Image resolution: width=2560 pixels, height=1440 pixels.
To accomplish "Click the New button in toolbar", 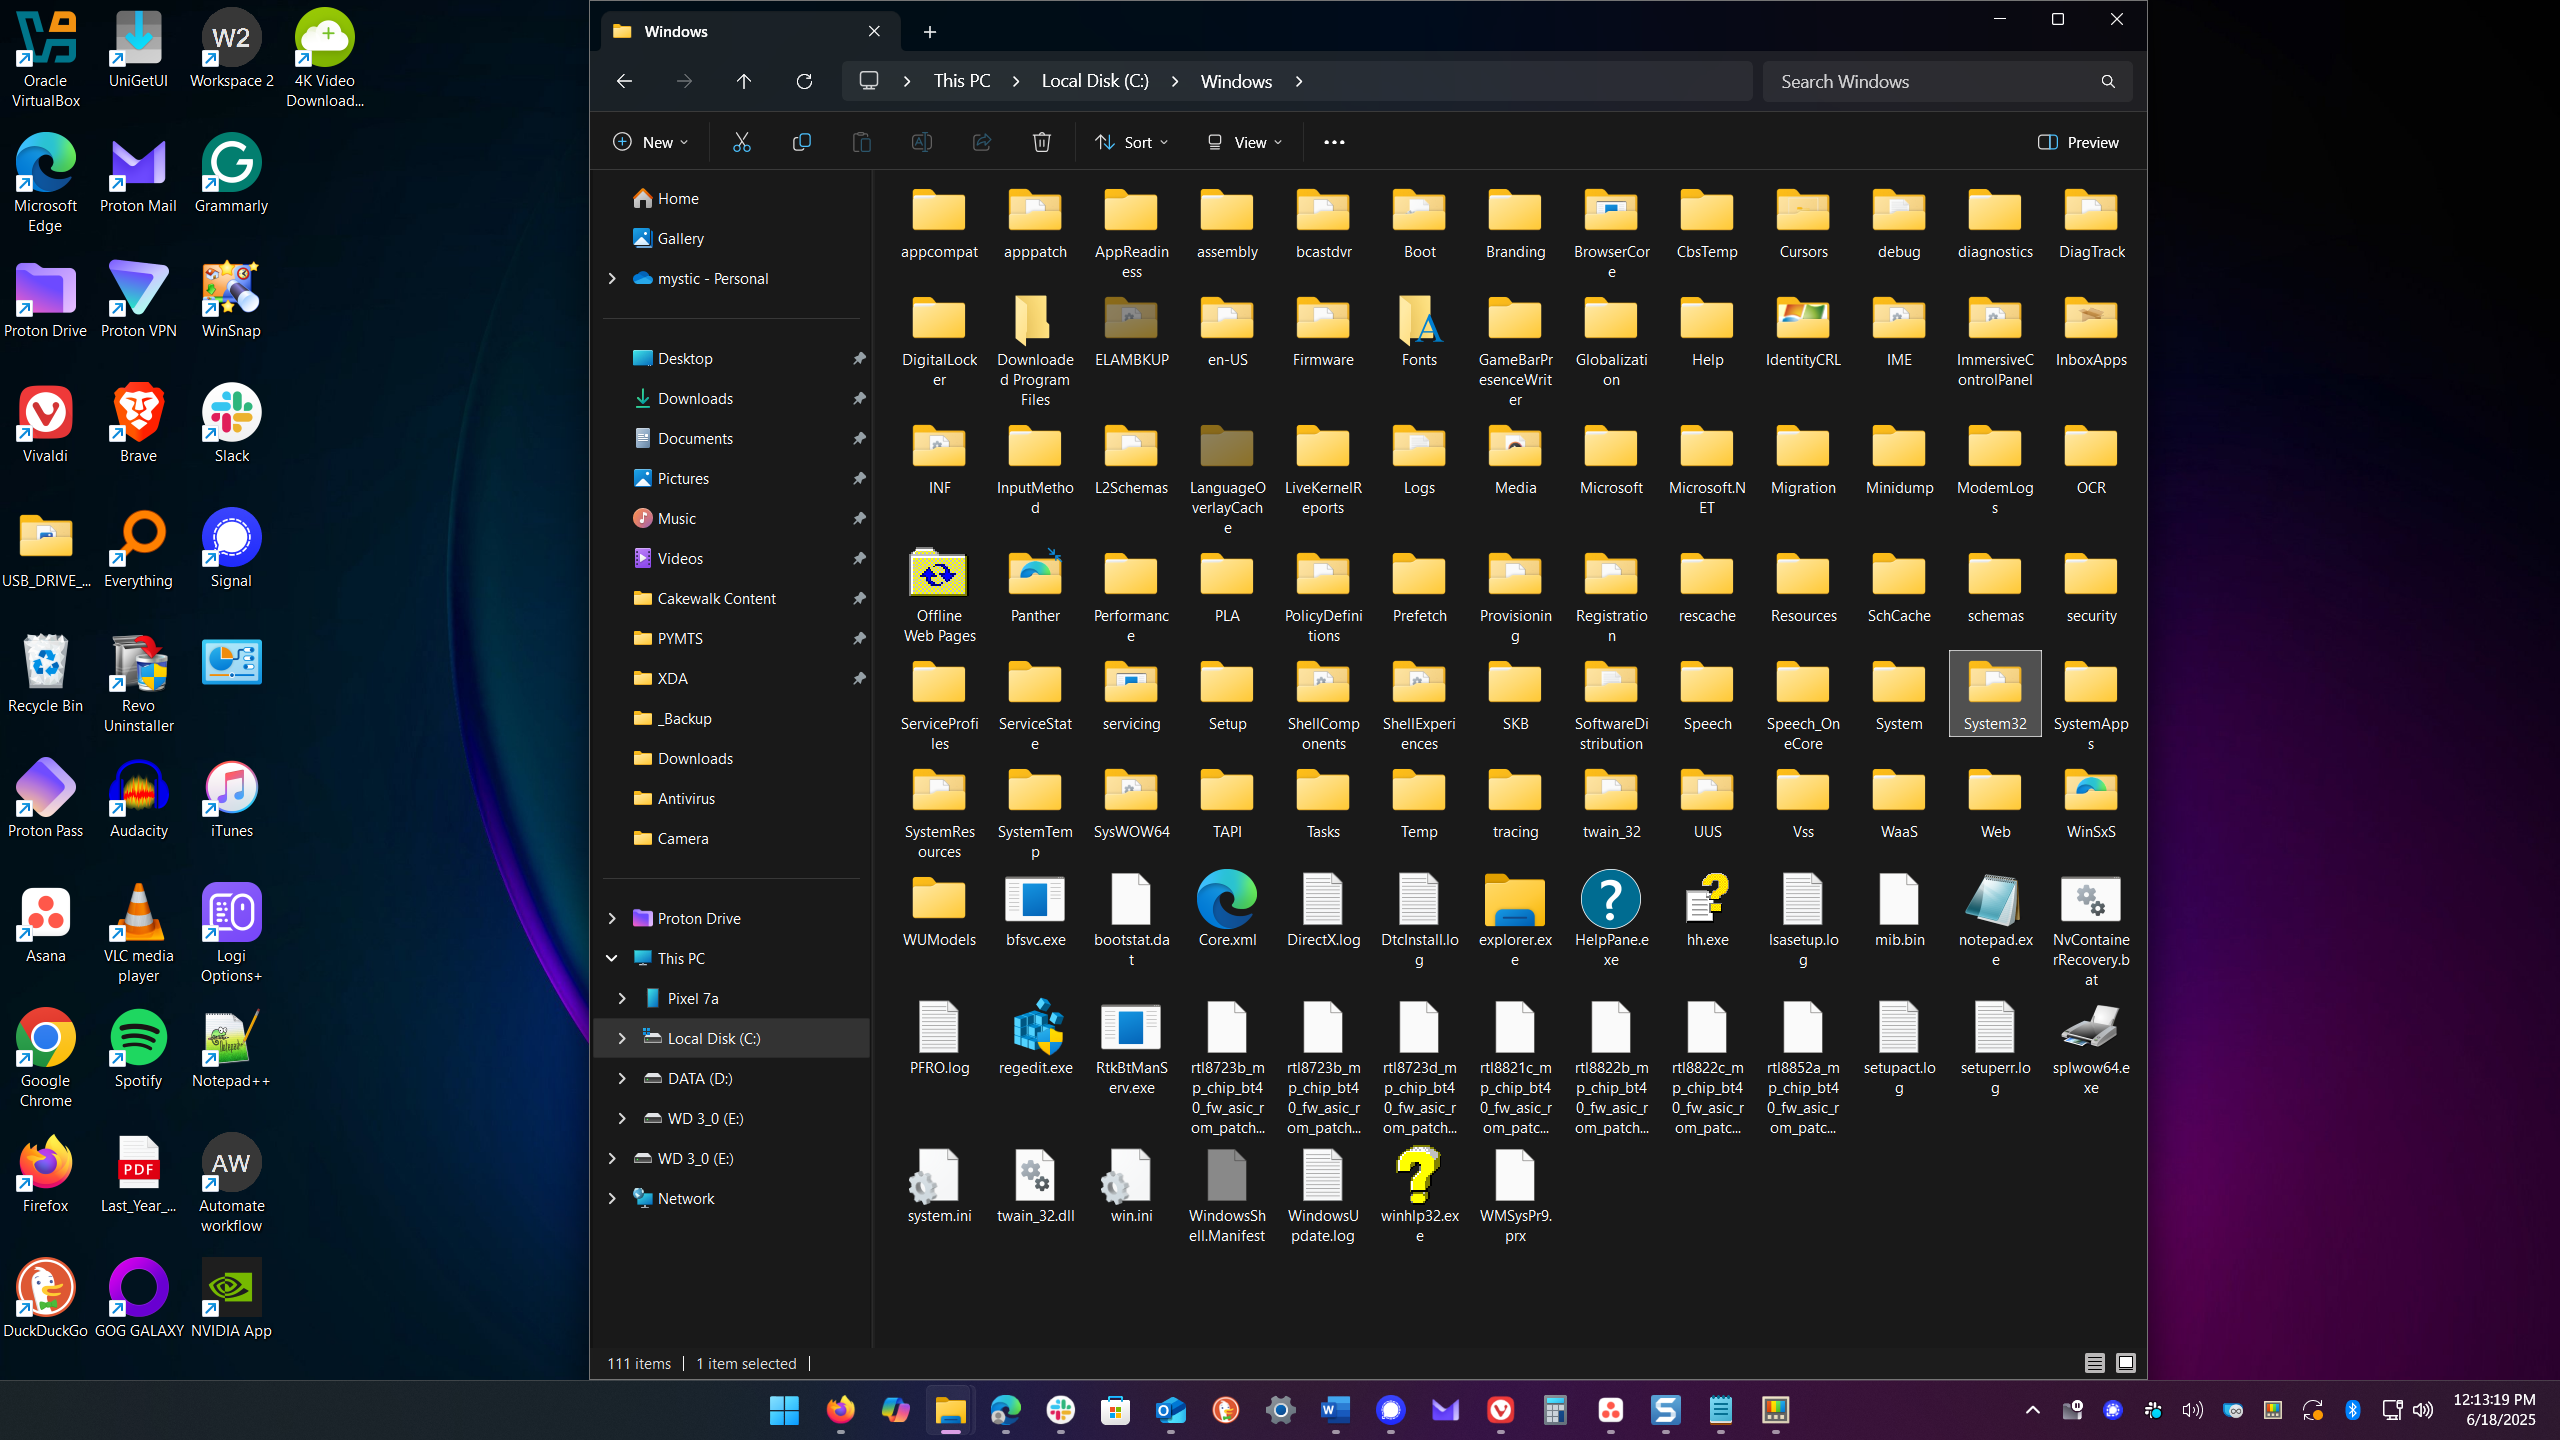I will coord(650,142).
